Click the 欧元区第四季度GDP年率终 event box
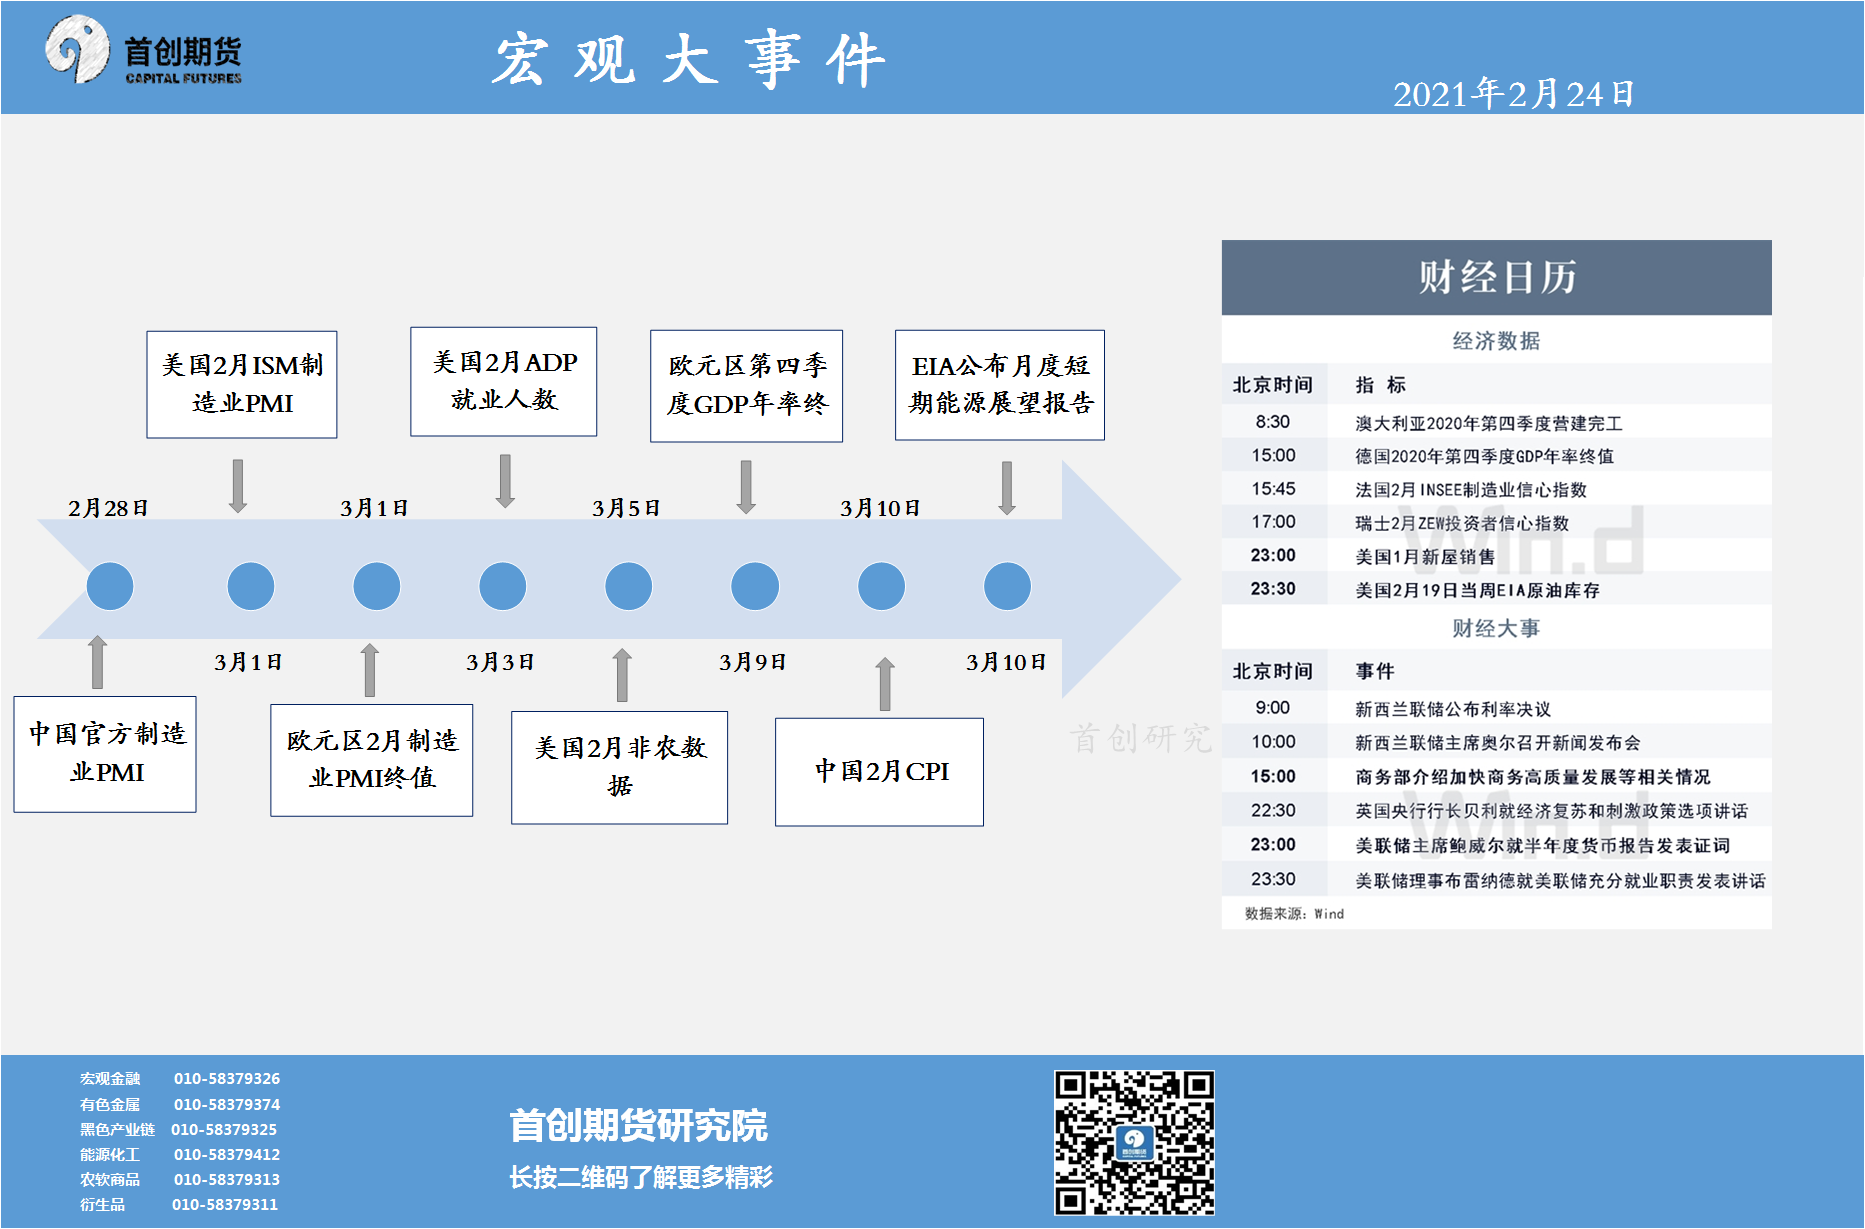This screenshot has height=1229, width=1865. tap(746, 386)
